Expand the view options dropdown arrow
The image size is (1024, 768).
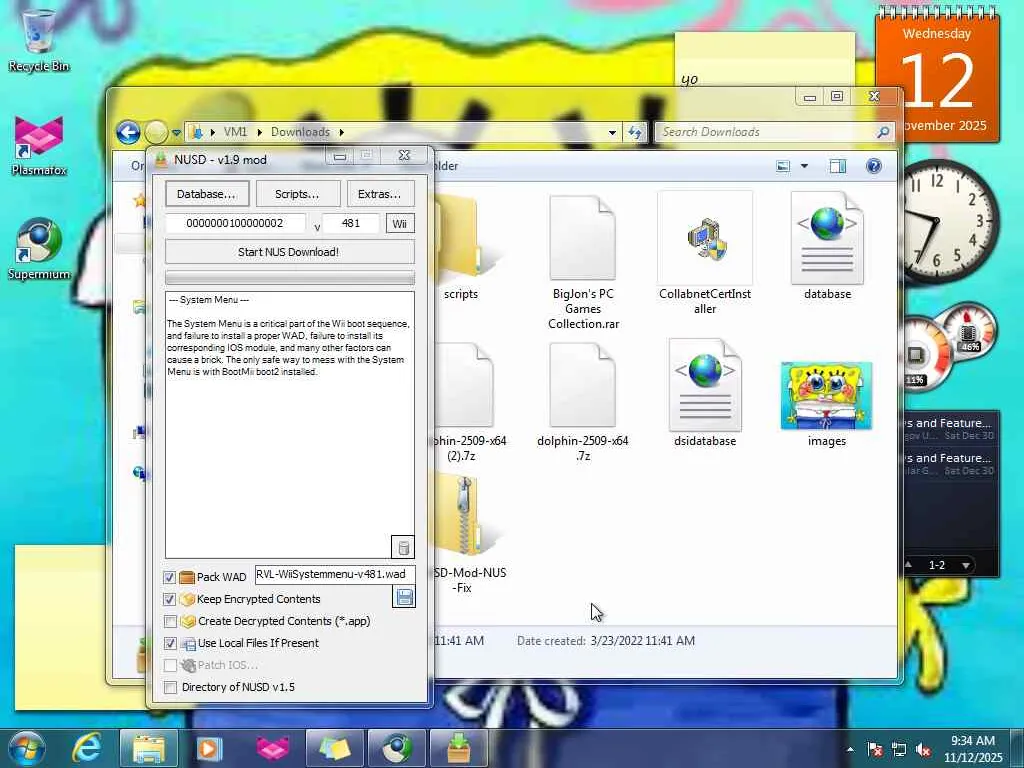[804, 166]
